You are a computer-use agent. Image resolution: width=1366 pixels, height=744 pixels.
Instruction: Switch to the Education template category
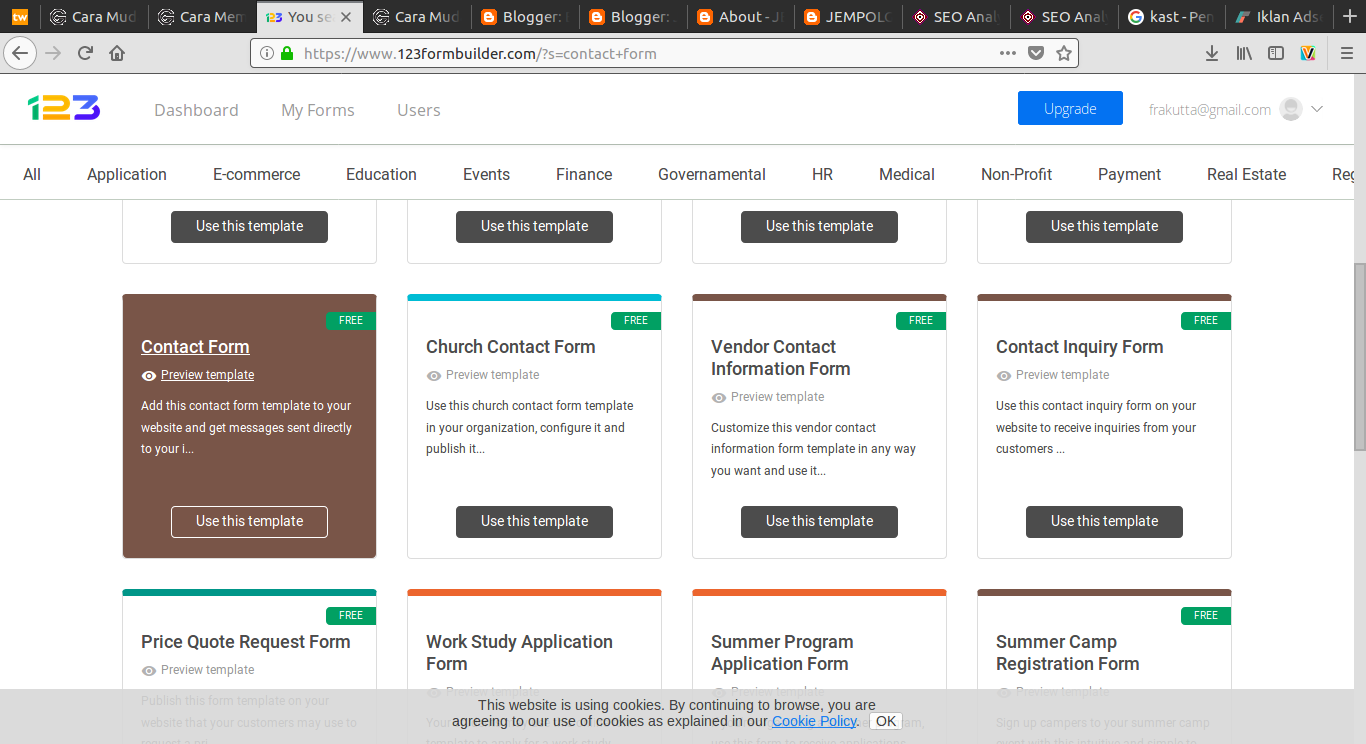[x=381, y=174]
